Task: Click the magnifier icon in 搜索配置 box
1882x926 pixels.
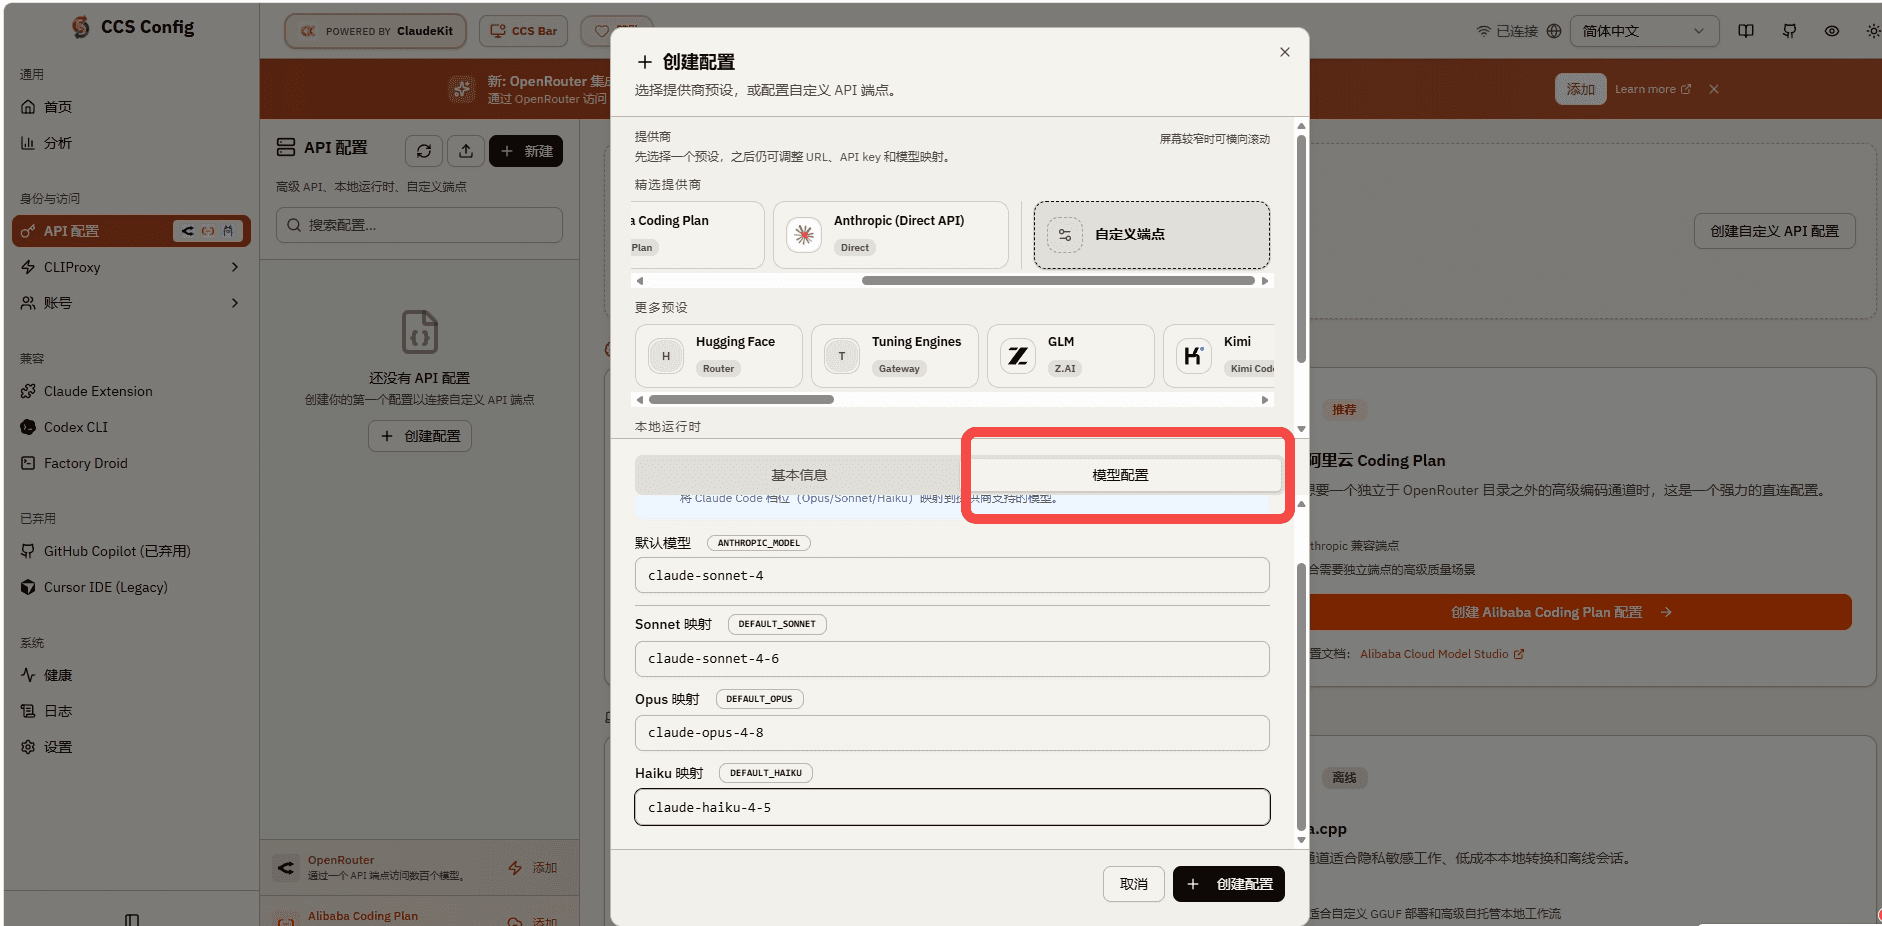Action: [294, 225]
